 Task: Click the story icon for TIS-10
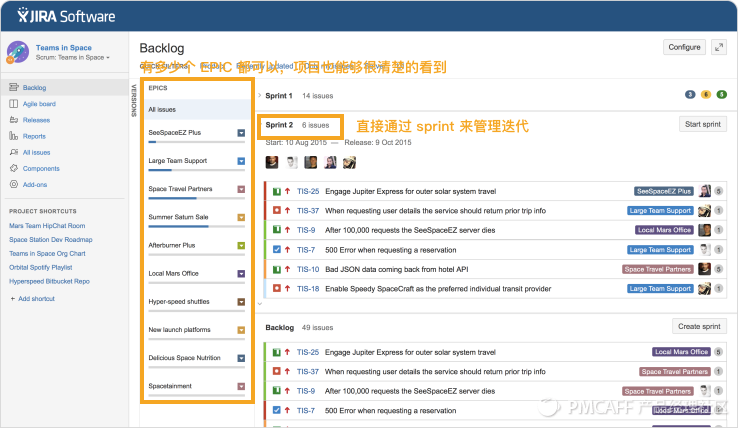[277, 269]
